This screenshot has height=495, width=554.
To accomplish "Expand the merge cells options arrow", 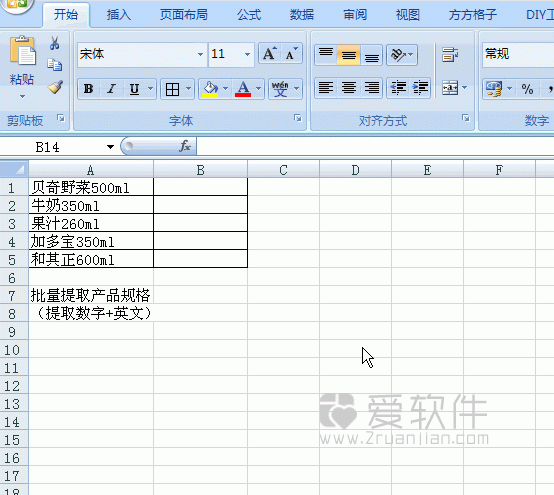I will pyautogui.click(x=465, y=88).
